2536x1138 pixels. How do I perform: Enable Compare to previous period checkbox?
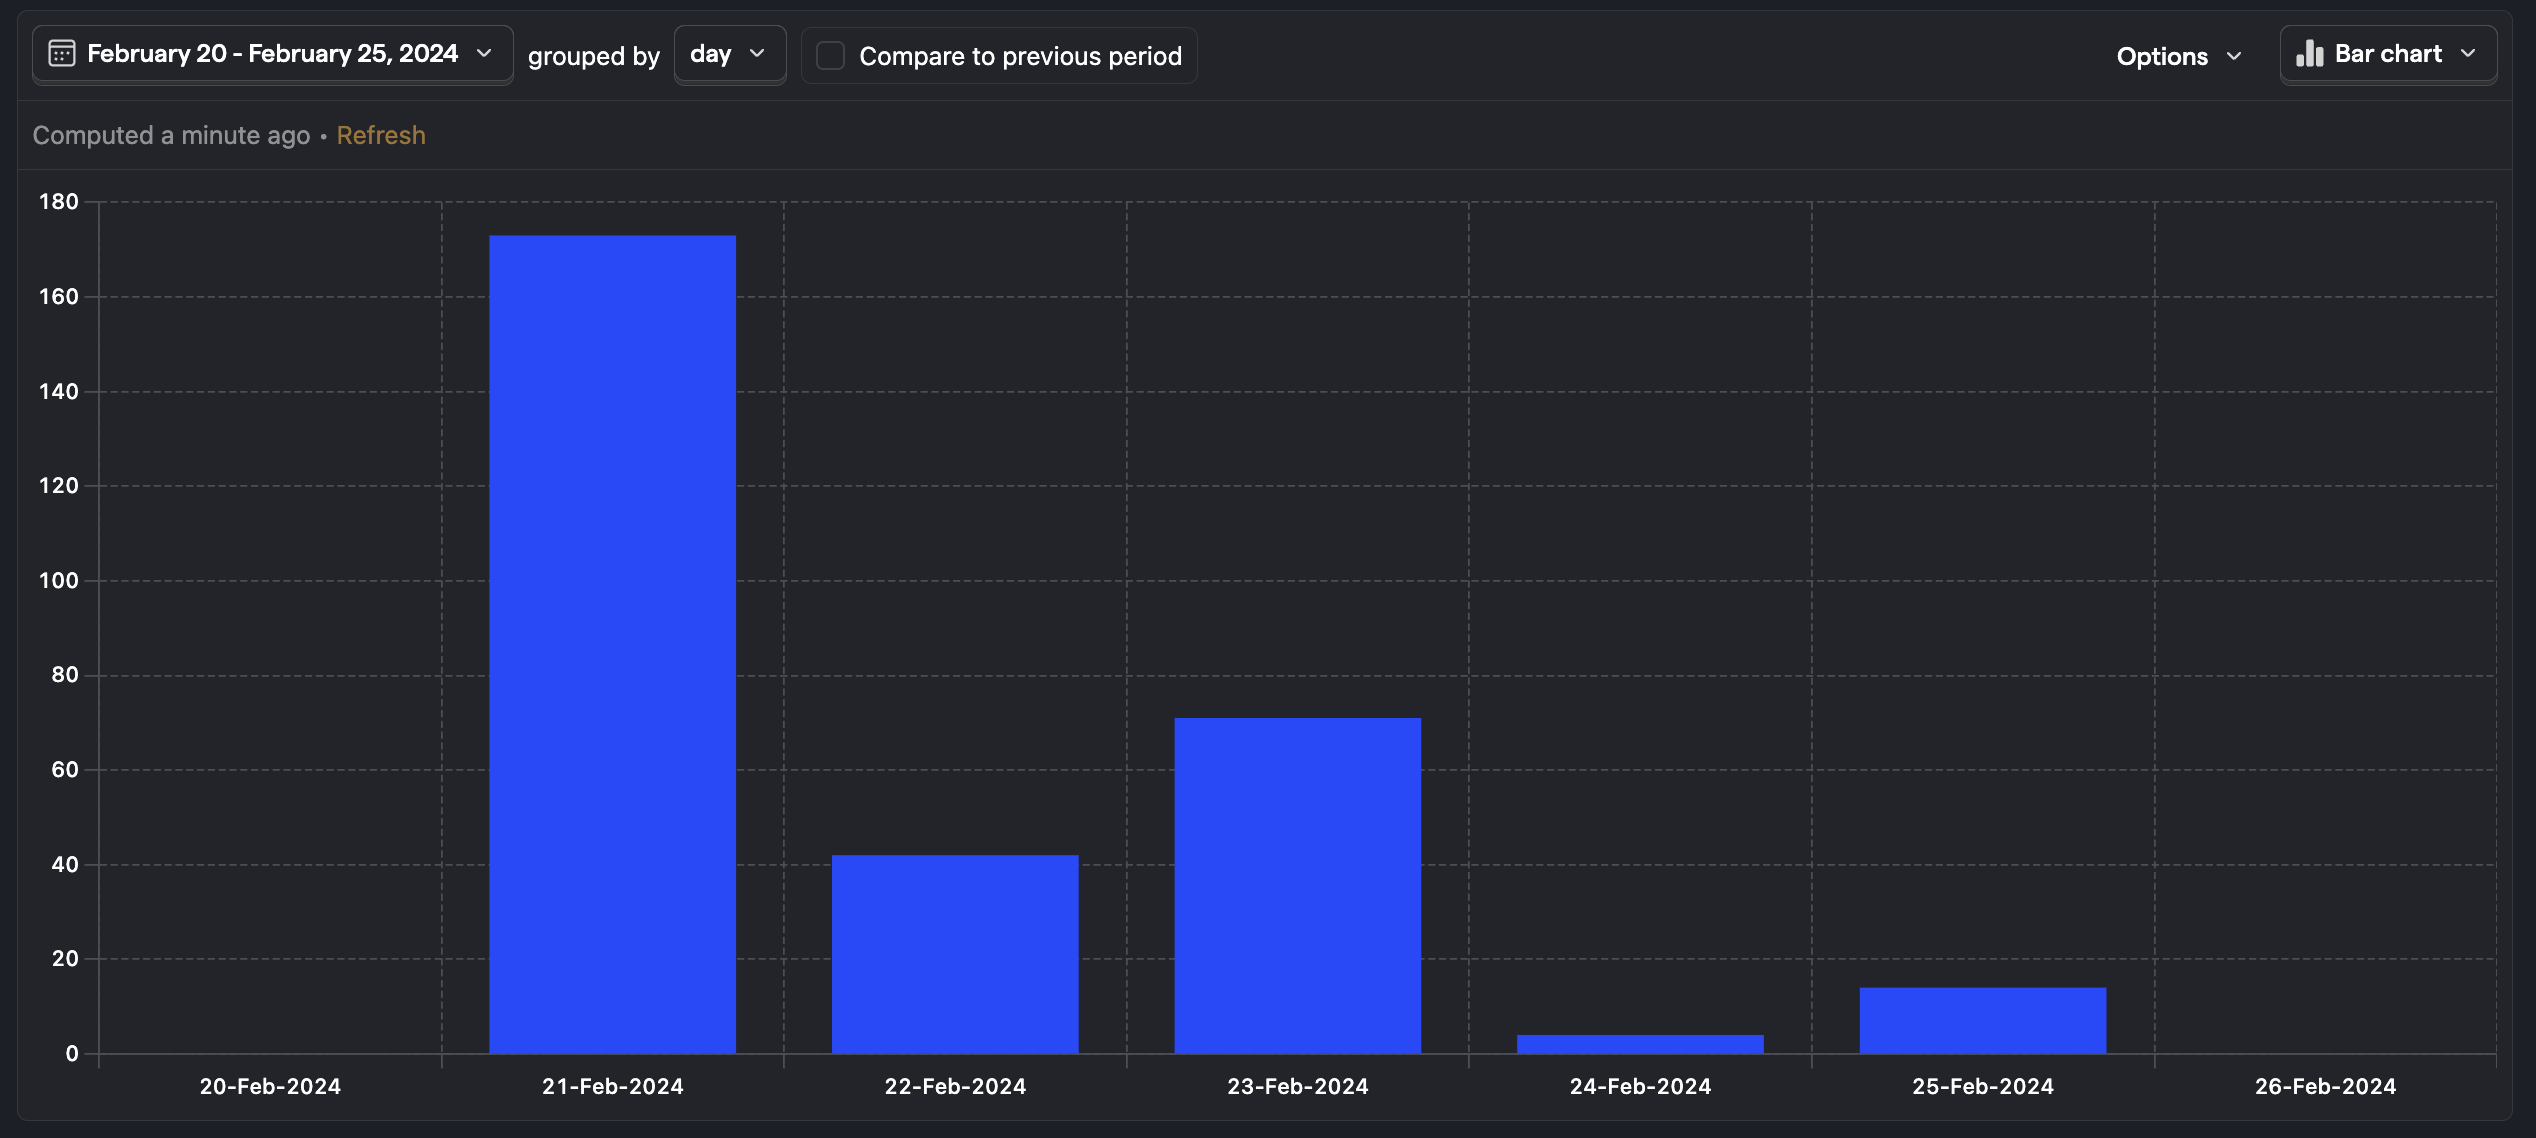pos(830,55)
